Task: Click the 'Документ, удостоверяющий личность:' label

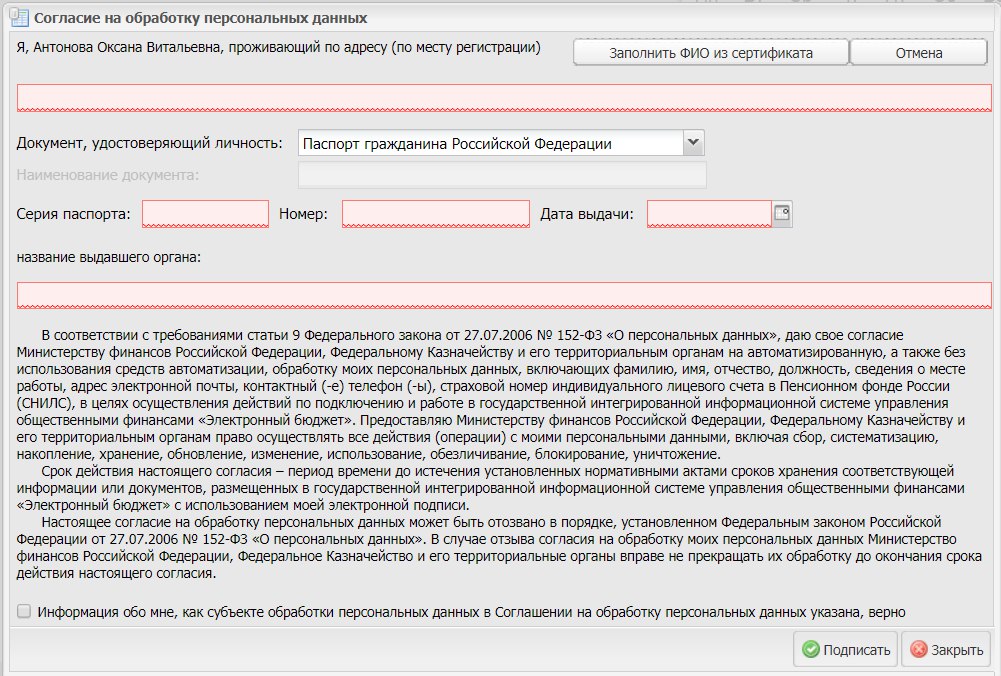Action: coord(149,143)
